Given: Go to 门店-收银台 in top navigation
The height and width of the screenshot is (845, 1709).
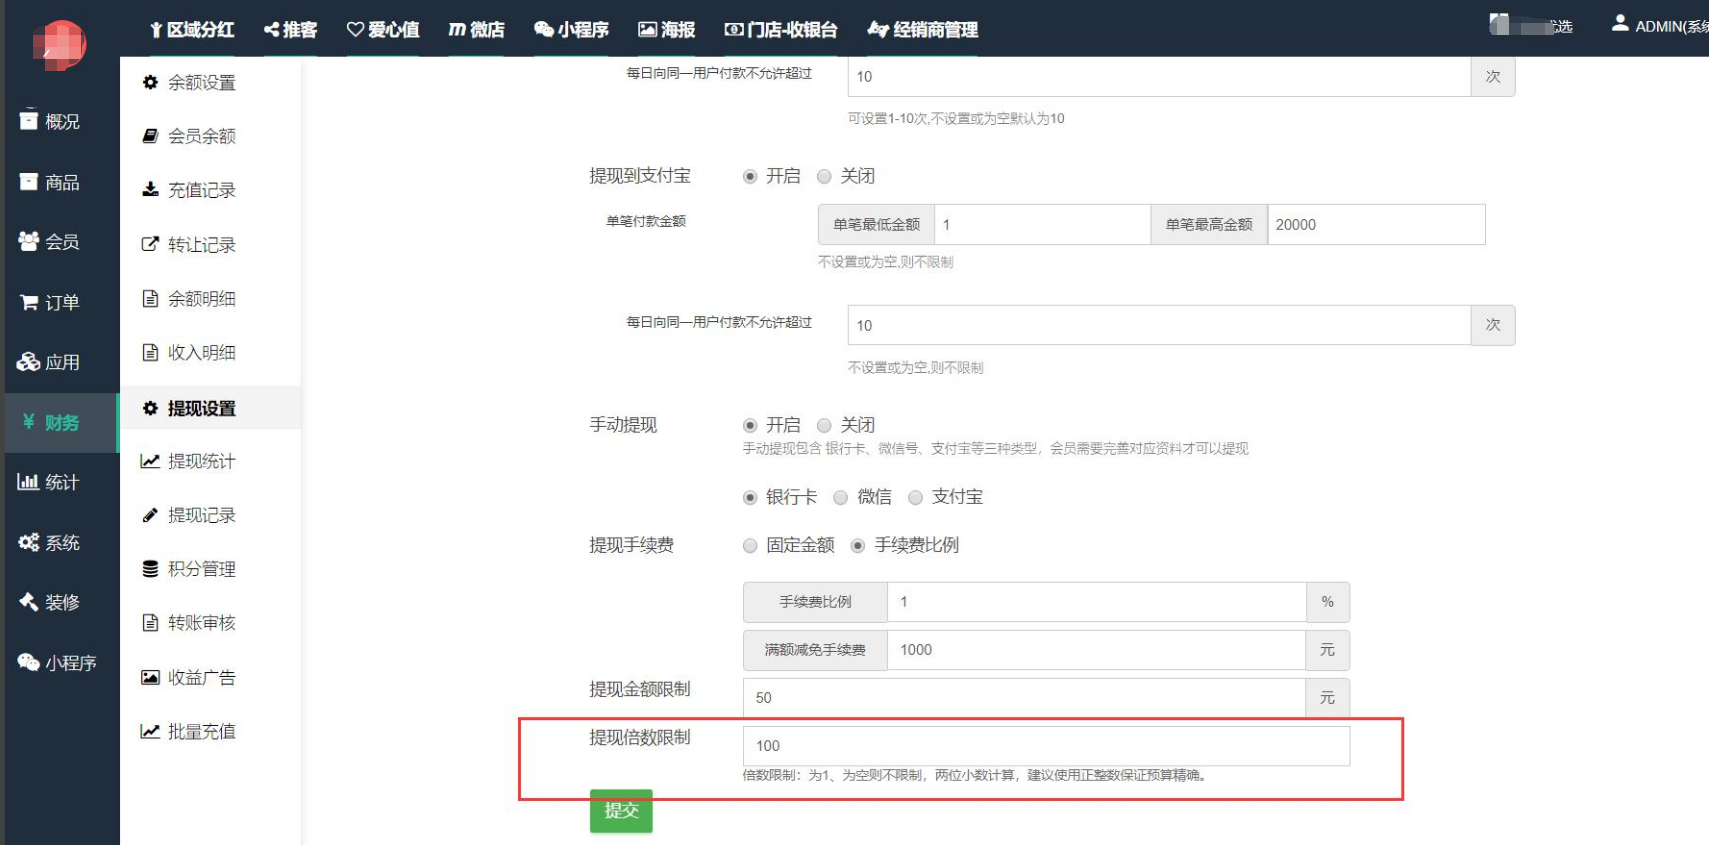Looking at the screenshot, I should pos(780,30).
